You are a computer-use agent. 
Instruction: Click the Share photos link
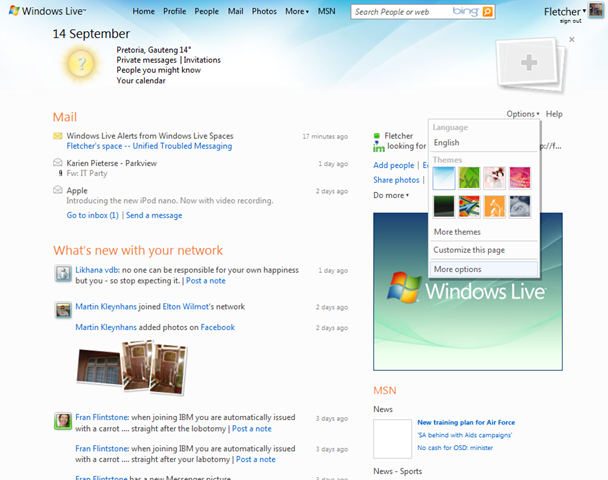pos(396,180)
